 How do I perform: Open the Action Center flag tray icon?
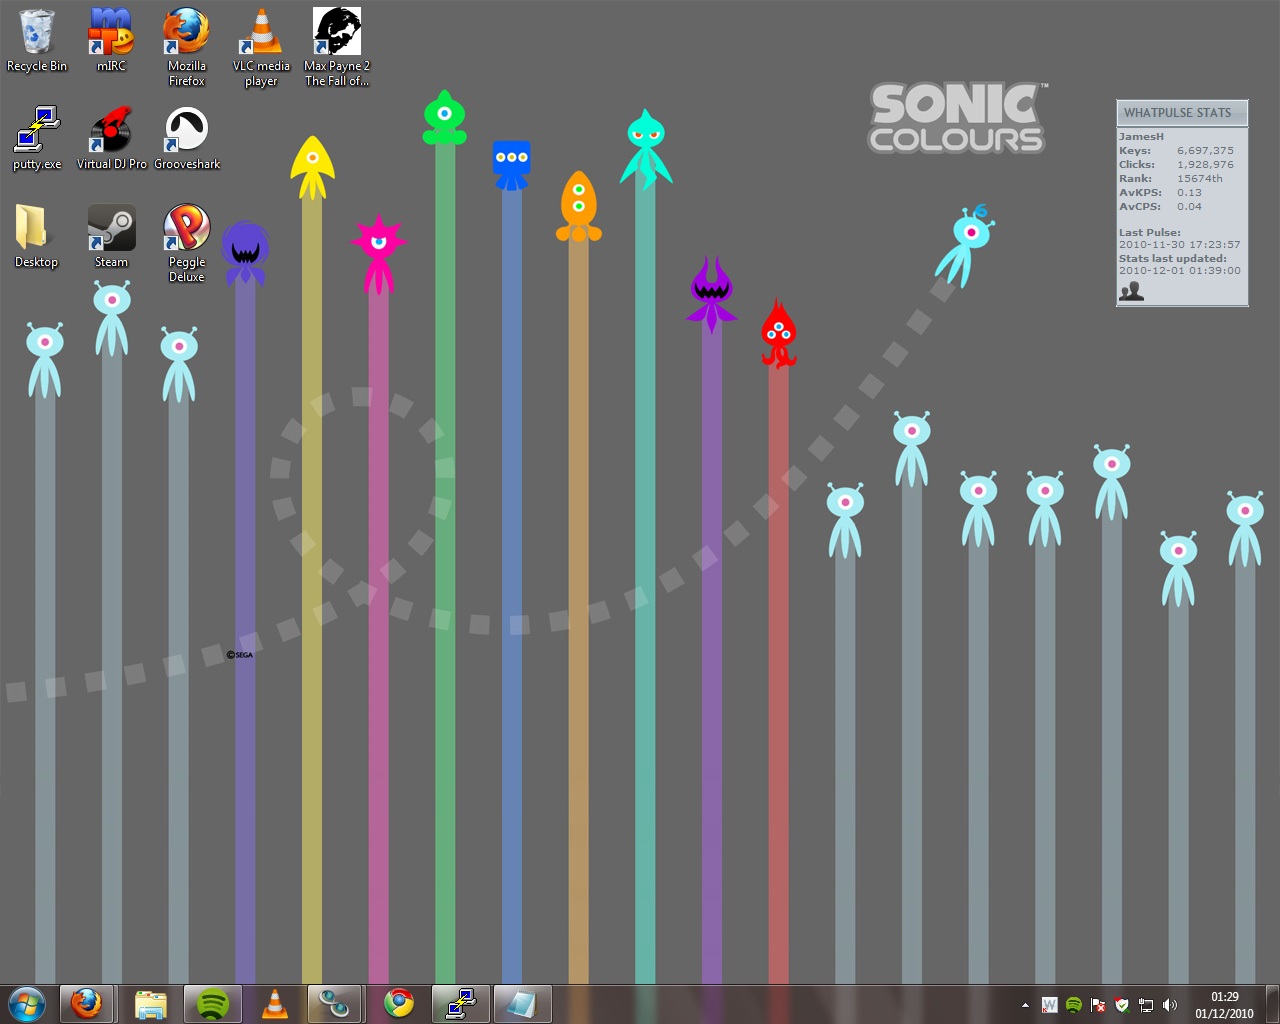pyautogui.click(x=1098, y=1005)
